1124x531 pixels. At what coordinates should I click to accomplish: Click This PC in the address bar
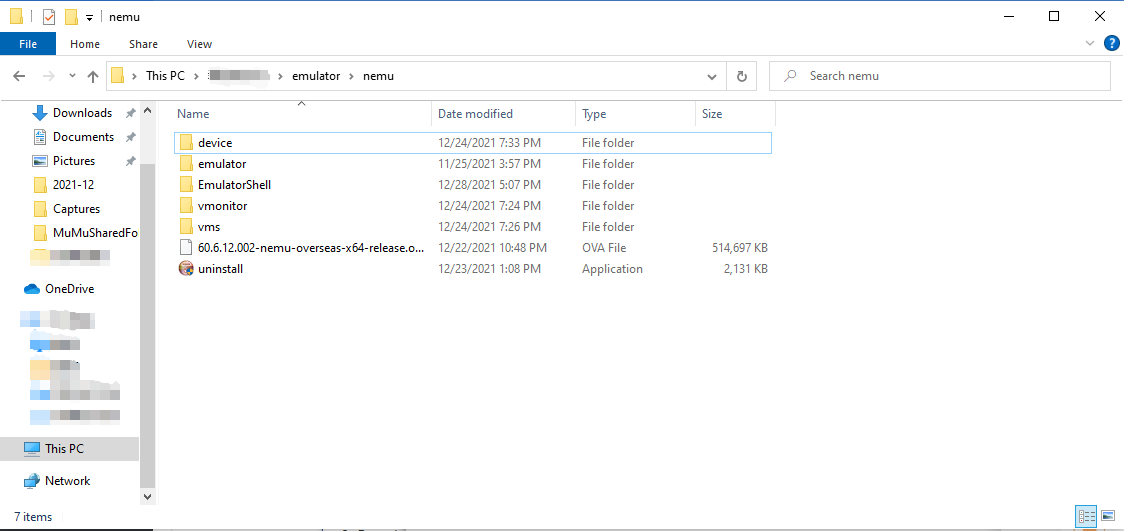tap(165, 75)
